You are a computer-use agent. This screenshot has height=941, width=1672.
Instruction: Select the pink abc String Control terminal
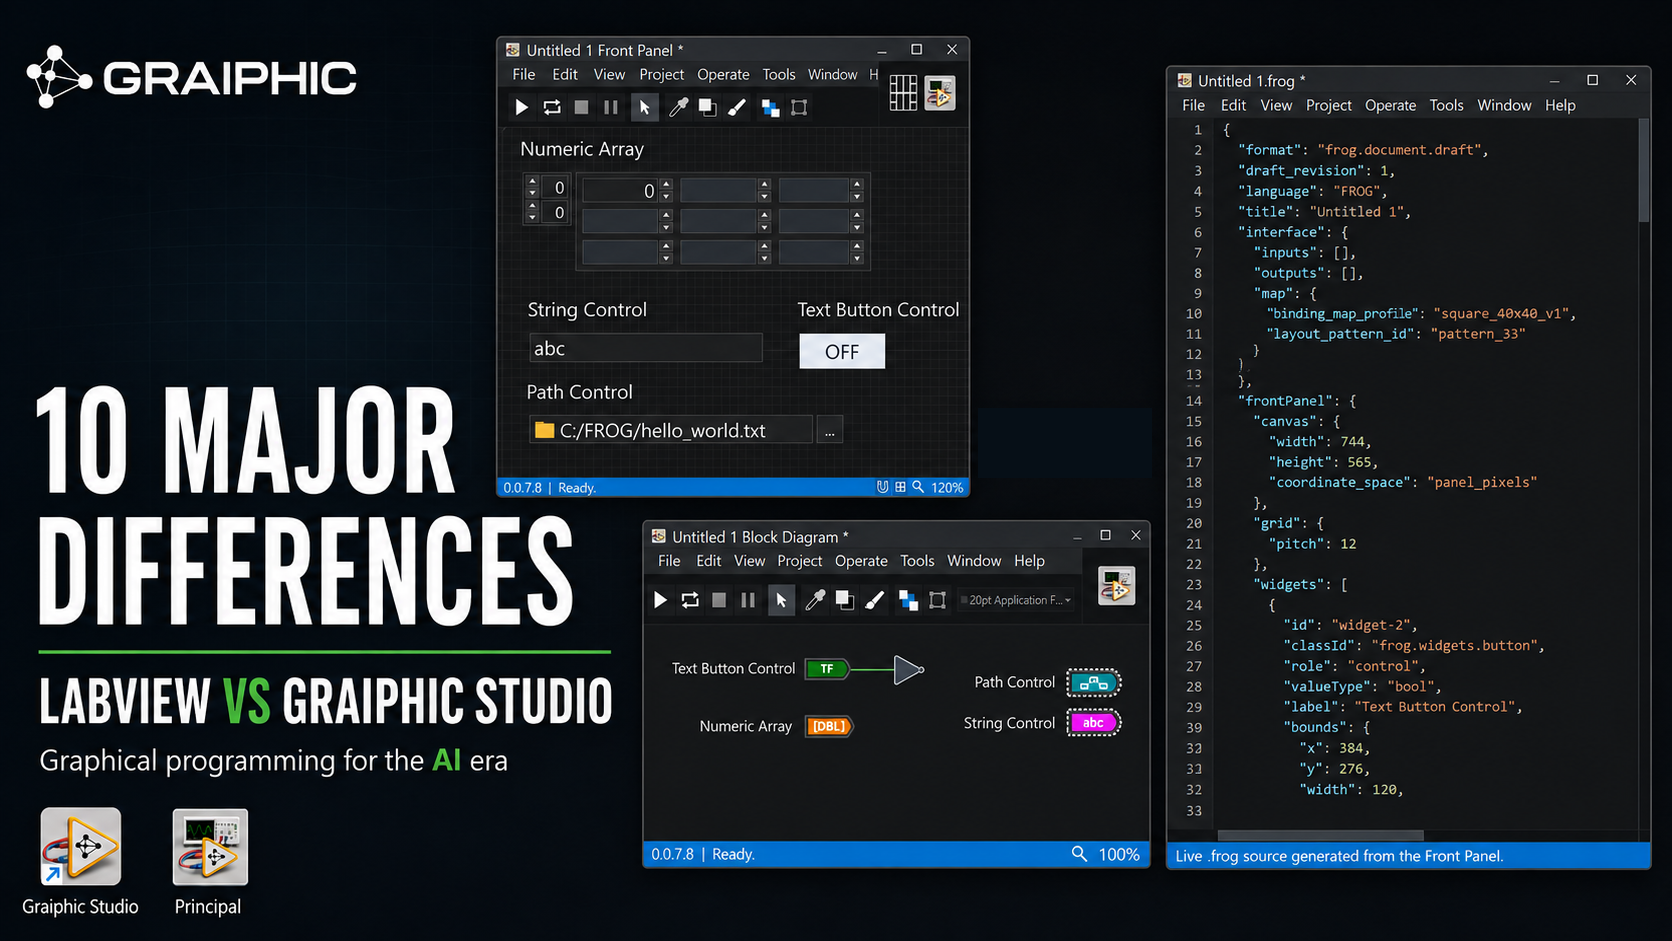click(x=1094, y=723)
